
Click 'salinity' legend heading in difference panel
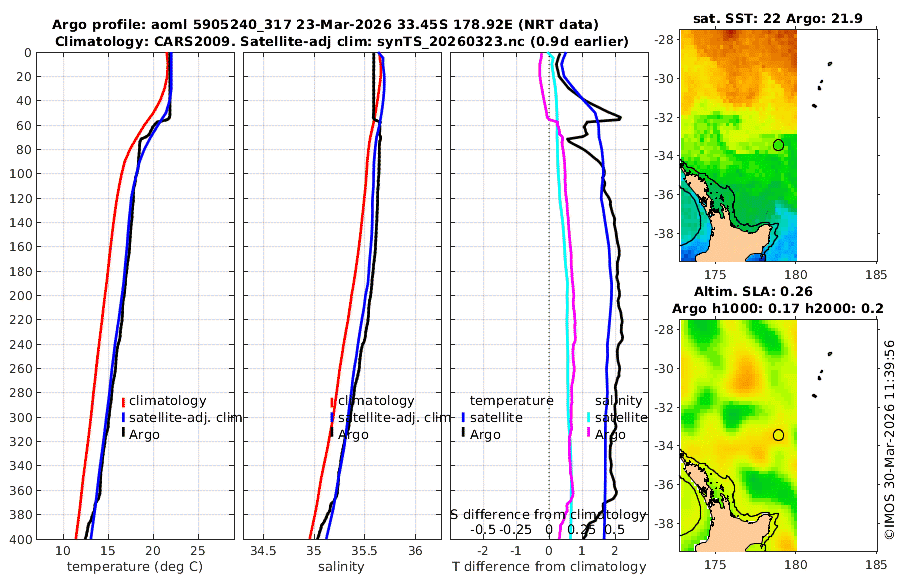(618, 401)
